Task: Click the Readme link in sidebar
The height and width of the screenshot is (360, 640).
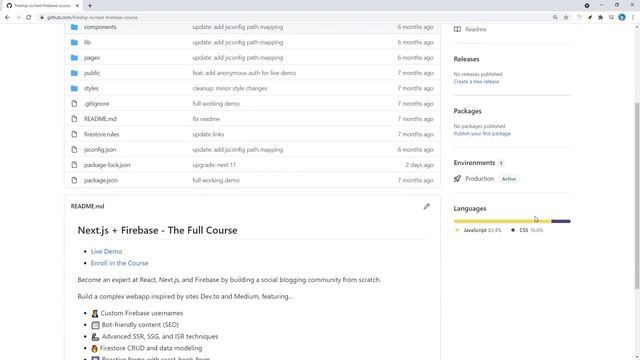Action: pos(476,29)
